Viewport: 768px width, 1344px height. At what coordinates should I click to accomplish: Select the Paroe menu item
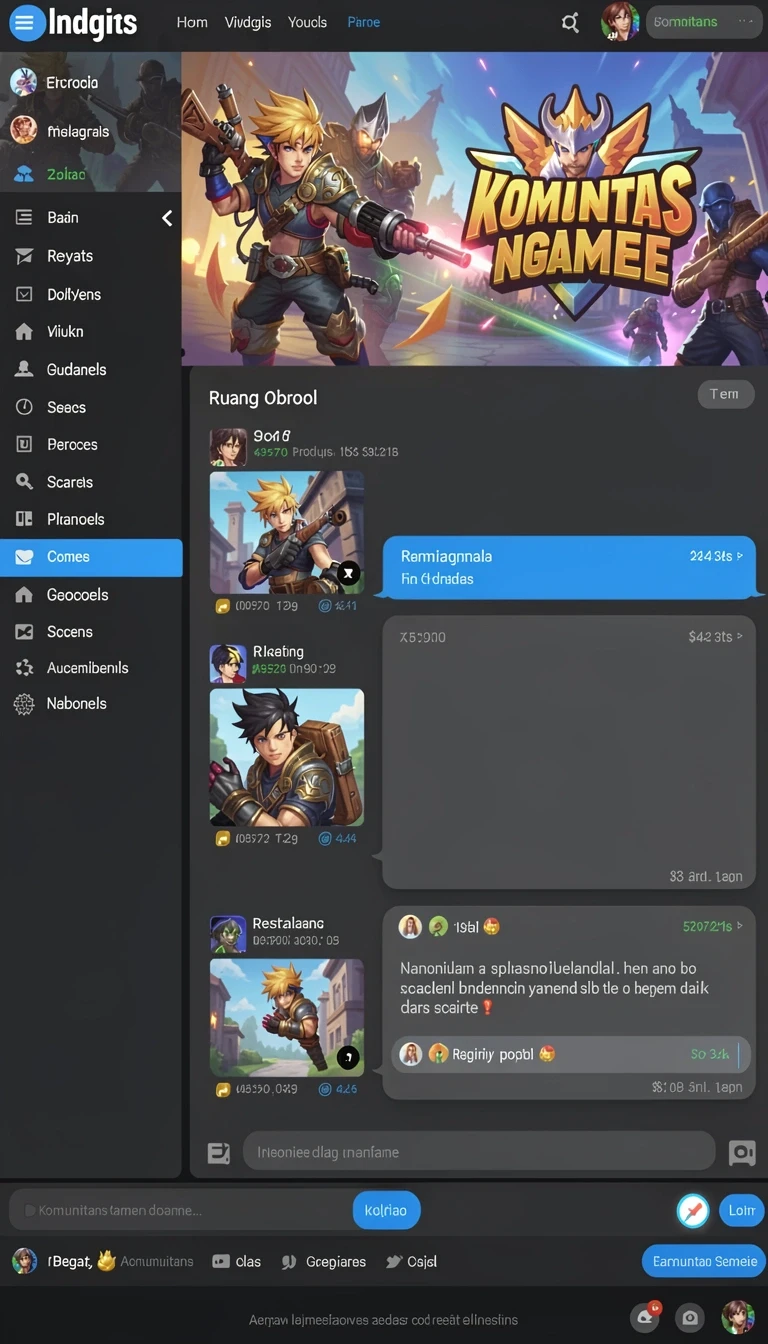tap(364, 22)
